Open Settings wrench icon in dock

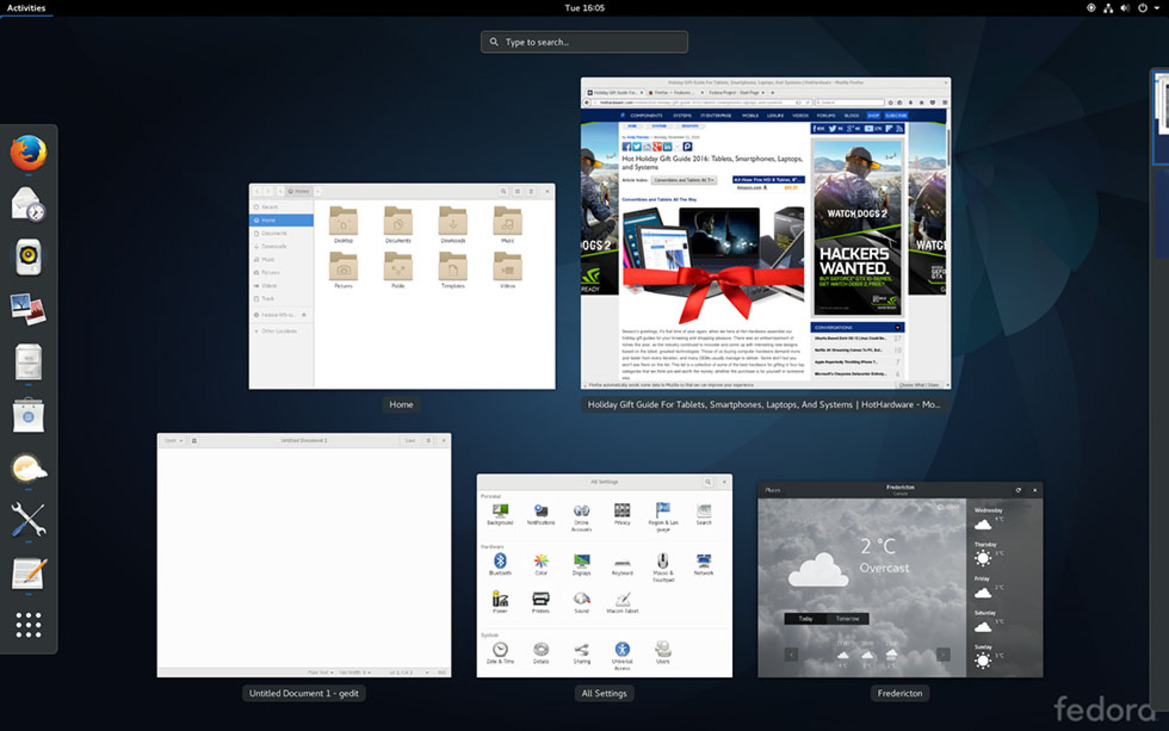28,520
